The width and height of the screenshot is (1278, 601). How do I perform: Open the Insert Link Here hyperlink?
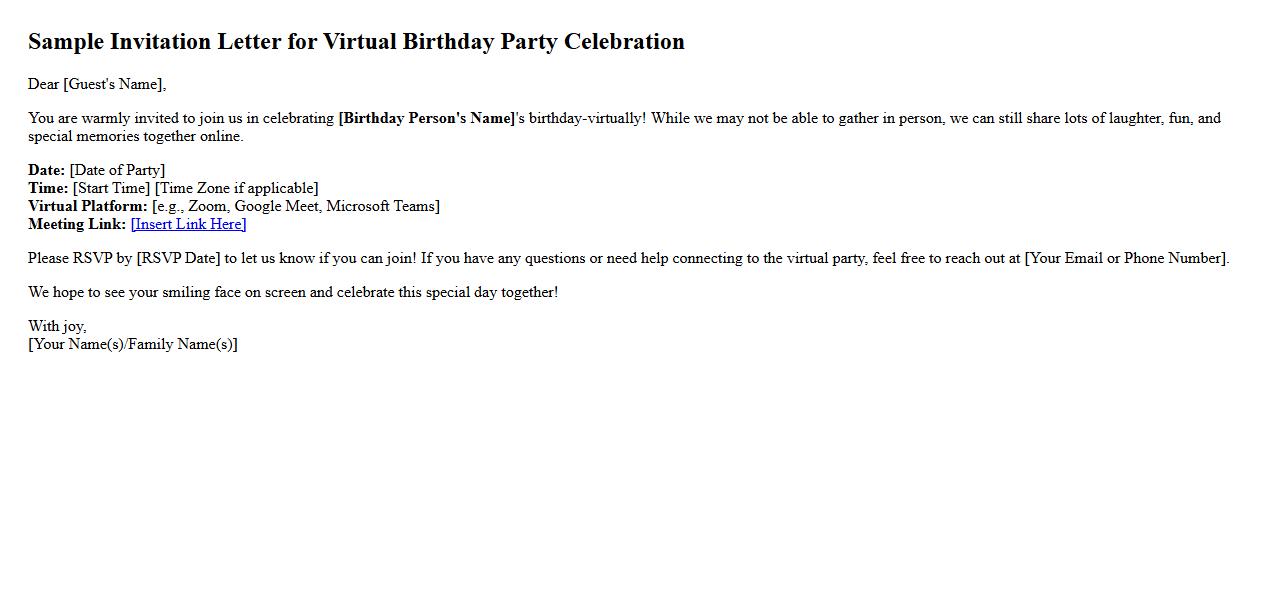coord(188,224)
